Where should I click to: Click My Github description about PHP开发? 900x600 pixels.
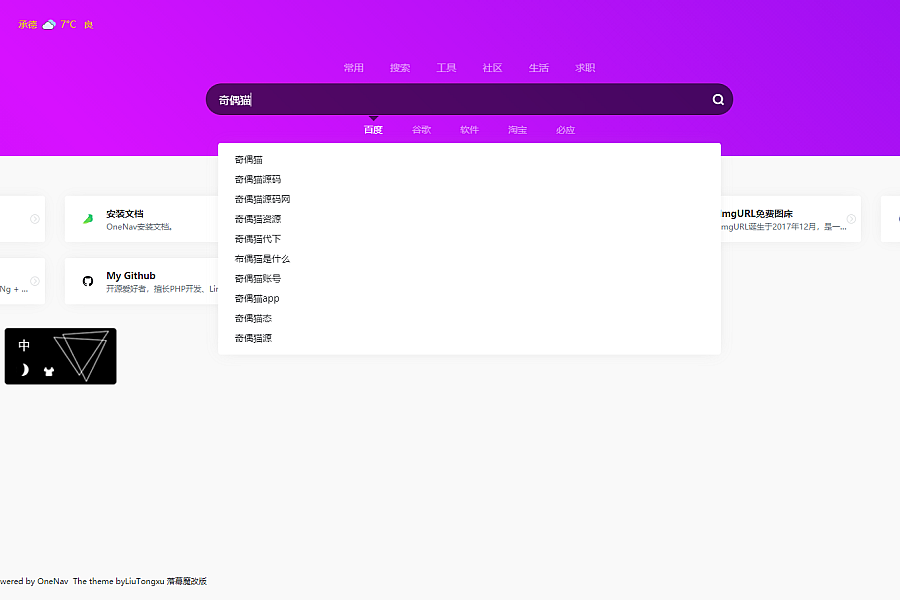[162, 289]
